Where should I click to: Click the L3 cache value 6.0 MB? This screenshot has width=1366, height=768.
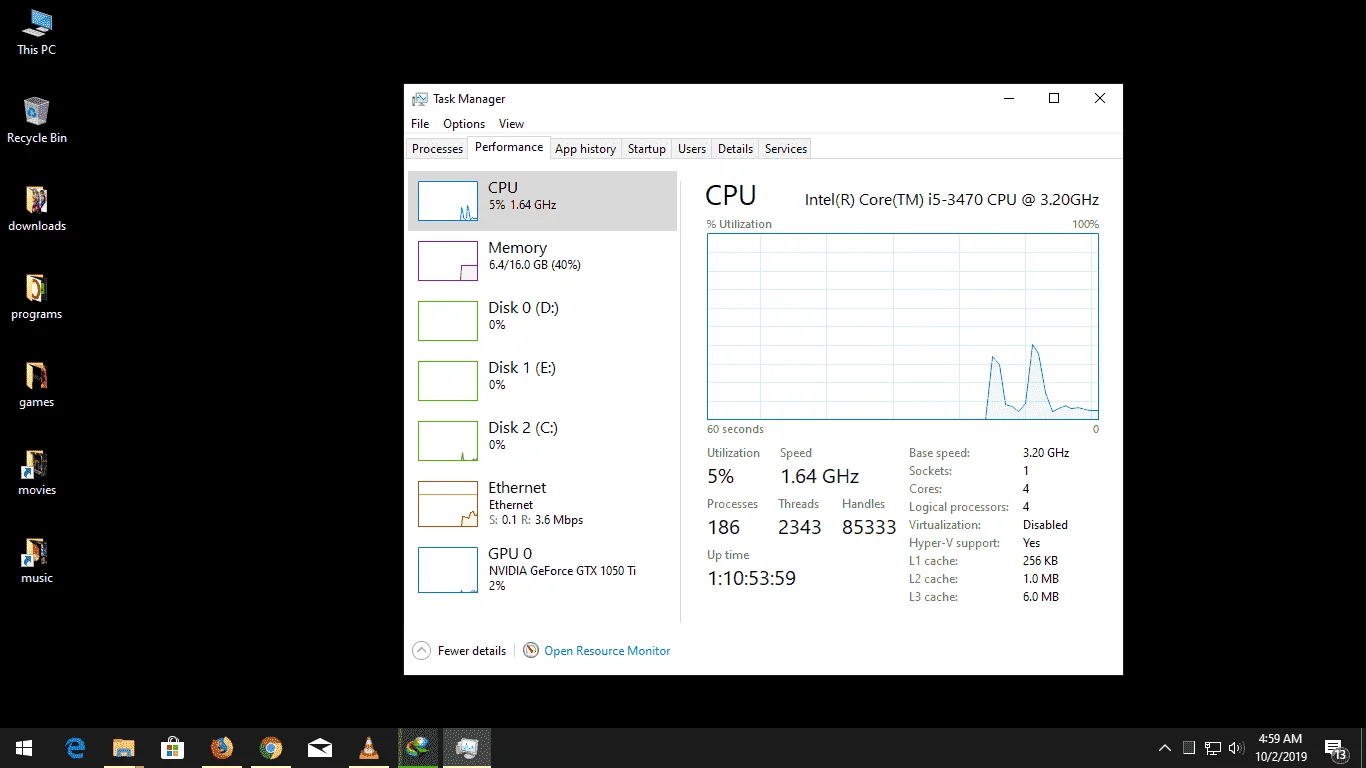point(1040,597)
